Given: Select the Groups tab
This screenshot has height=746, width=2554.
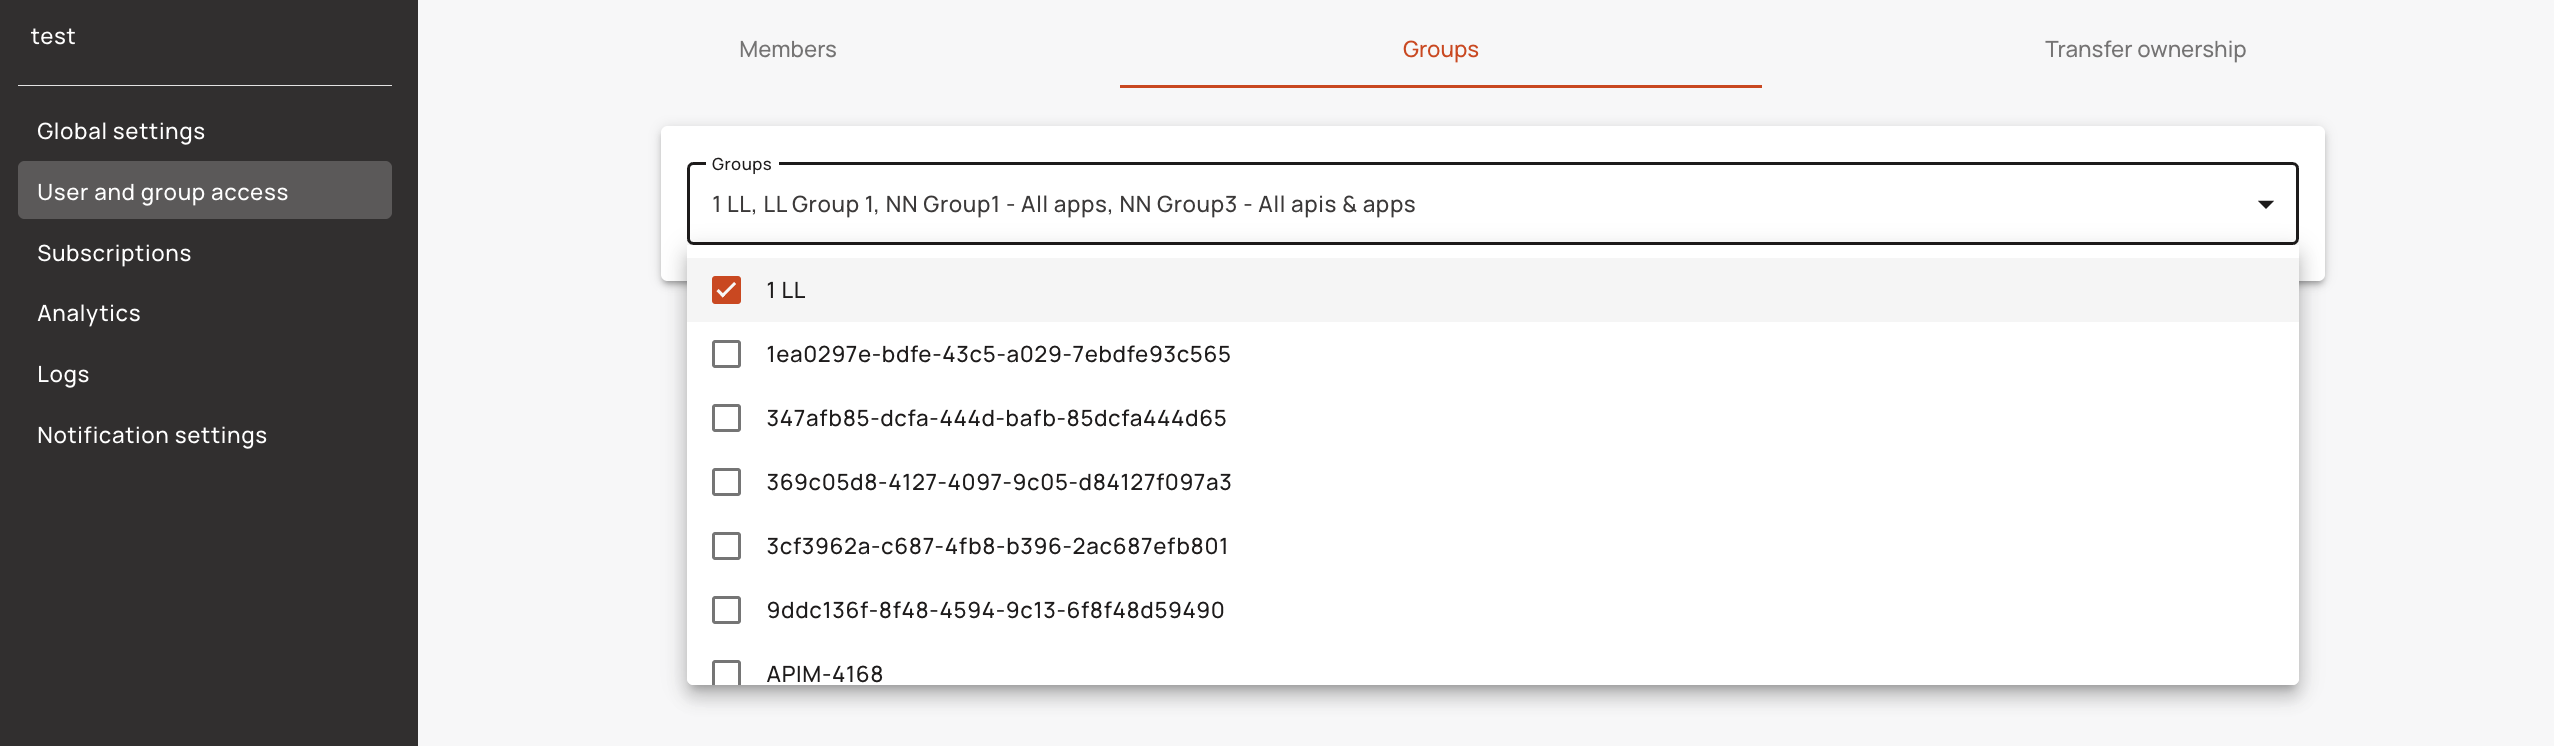Looking at the screenshot, I should (1440, 49).
